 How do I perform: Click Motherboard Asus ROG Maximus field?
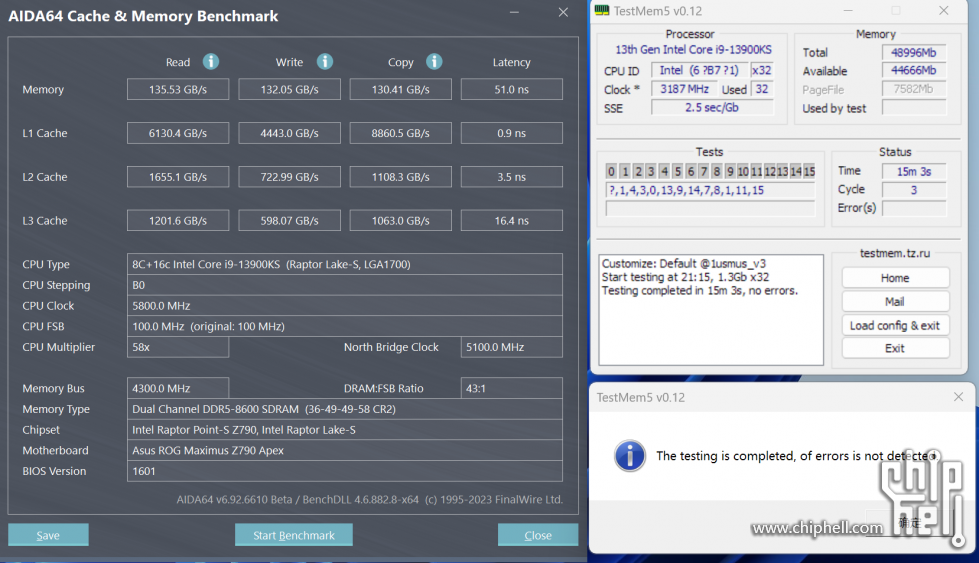345,450
